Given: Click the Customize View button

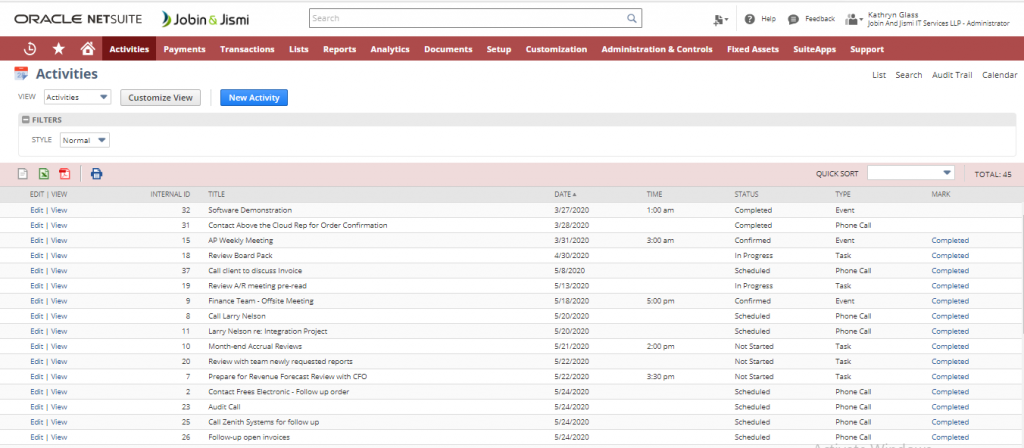Looking at the screenshot, I should click(160, 97).
